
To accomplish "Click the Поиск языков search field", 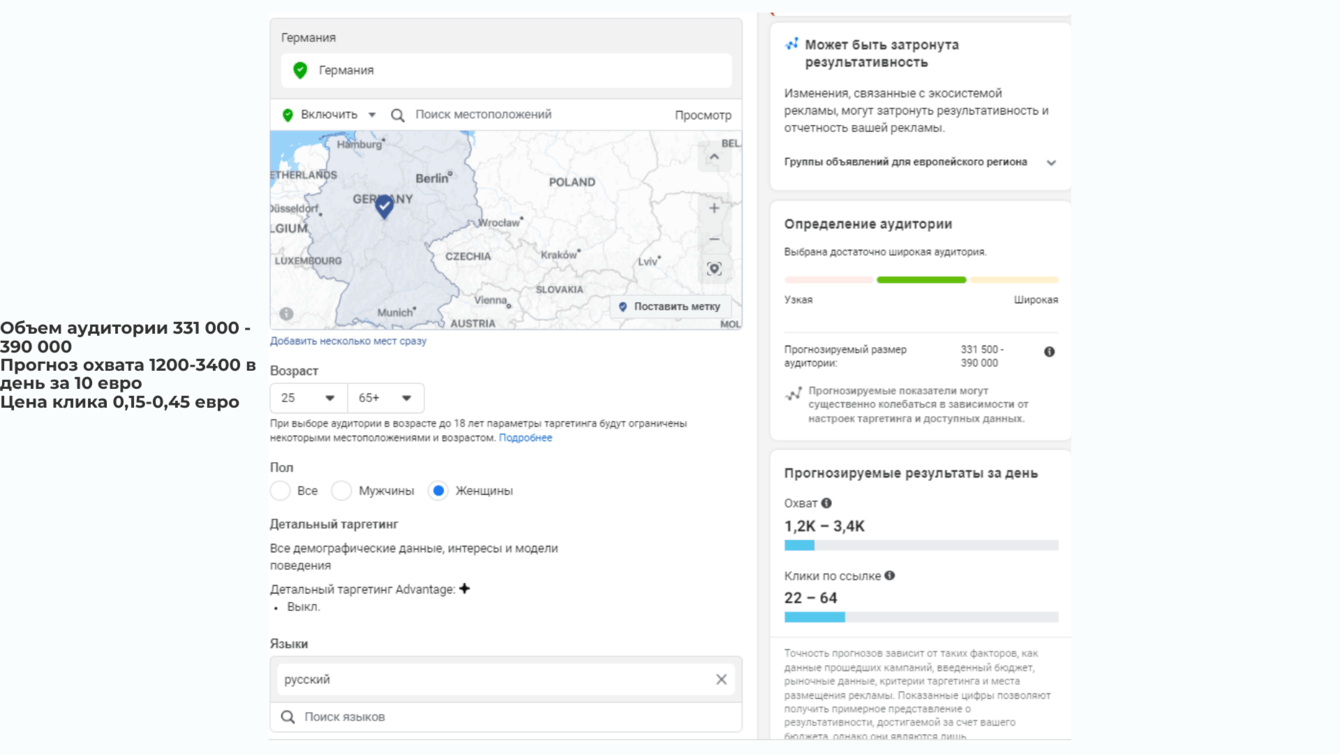I will [x=505, y=717].
